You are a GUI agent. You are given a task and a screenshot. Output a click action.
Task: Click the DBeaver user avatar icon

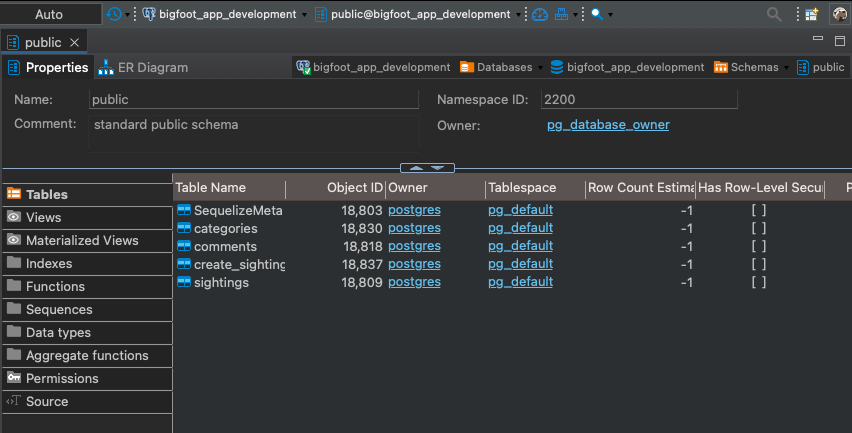pyautogui.click(x=839, y=14)
